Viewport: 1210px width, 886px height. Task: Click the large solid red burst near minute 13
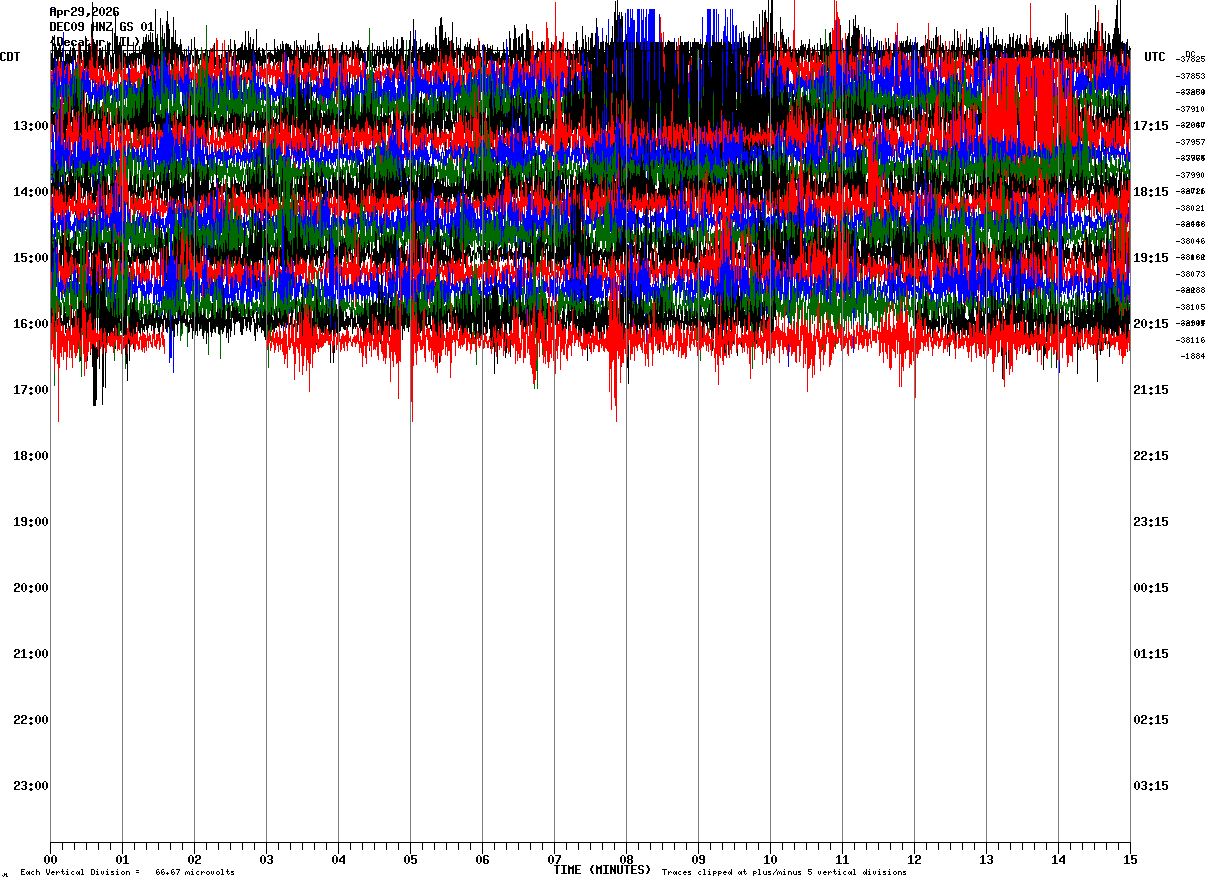click(x=1020, y=100)
